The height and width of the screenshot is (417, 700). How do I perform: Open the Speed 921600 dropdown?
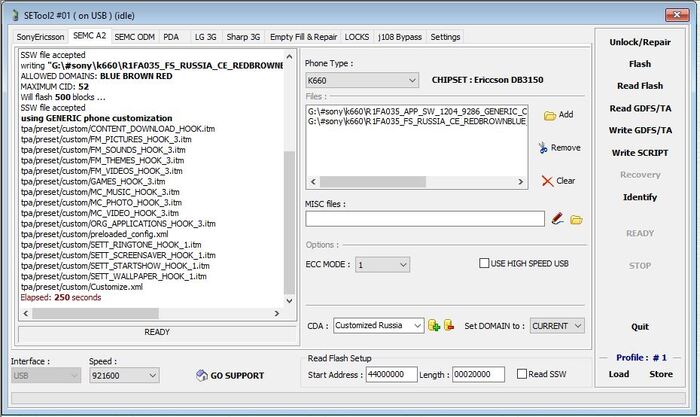point(124,375)
